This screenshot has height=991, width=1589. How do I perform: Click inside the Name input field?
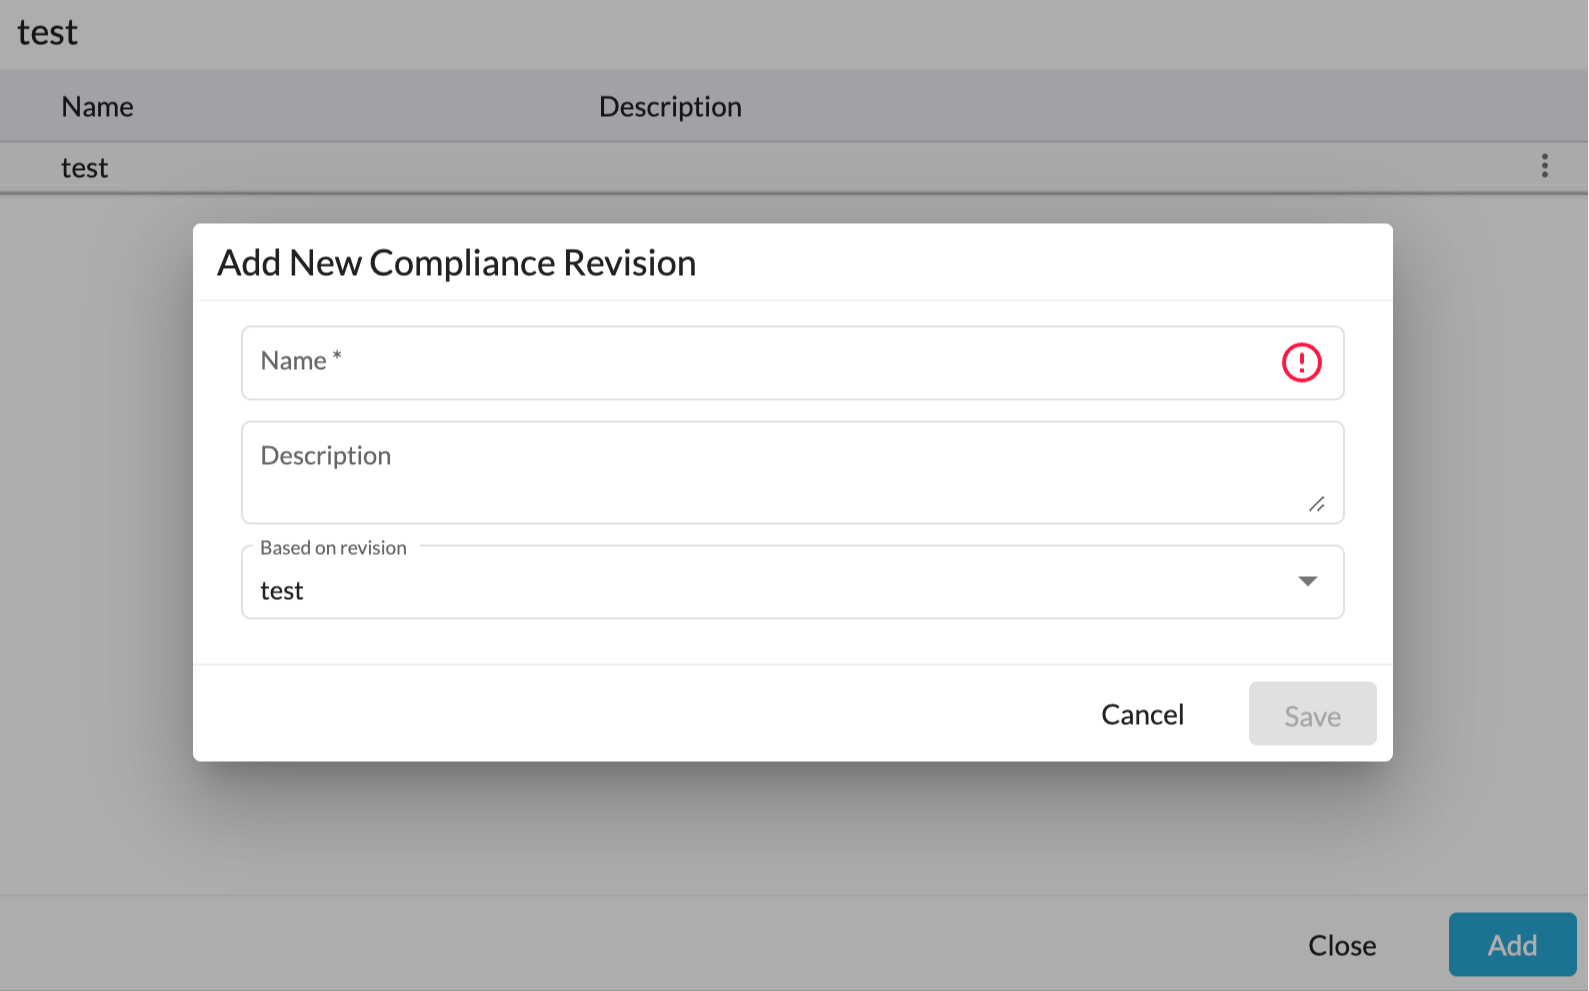click(700, 363)
